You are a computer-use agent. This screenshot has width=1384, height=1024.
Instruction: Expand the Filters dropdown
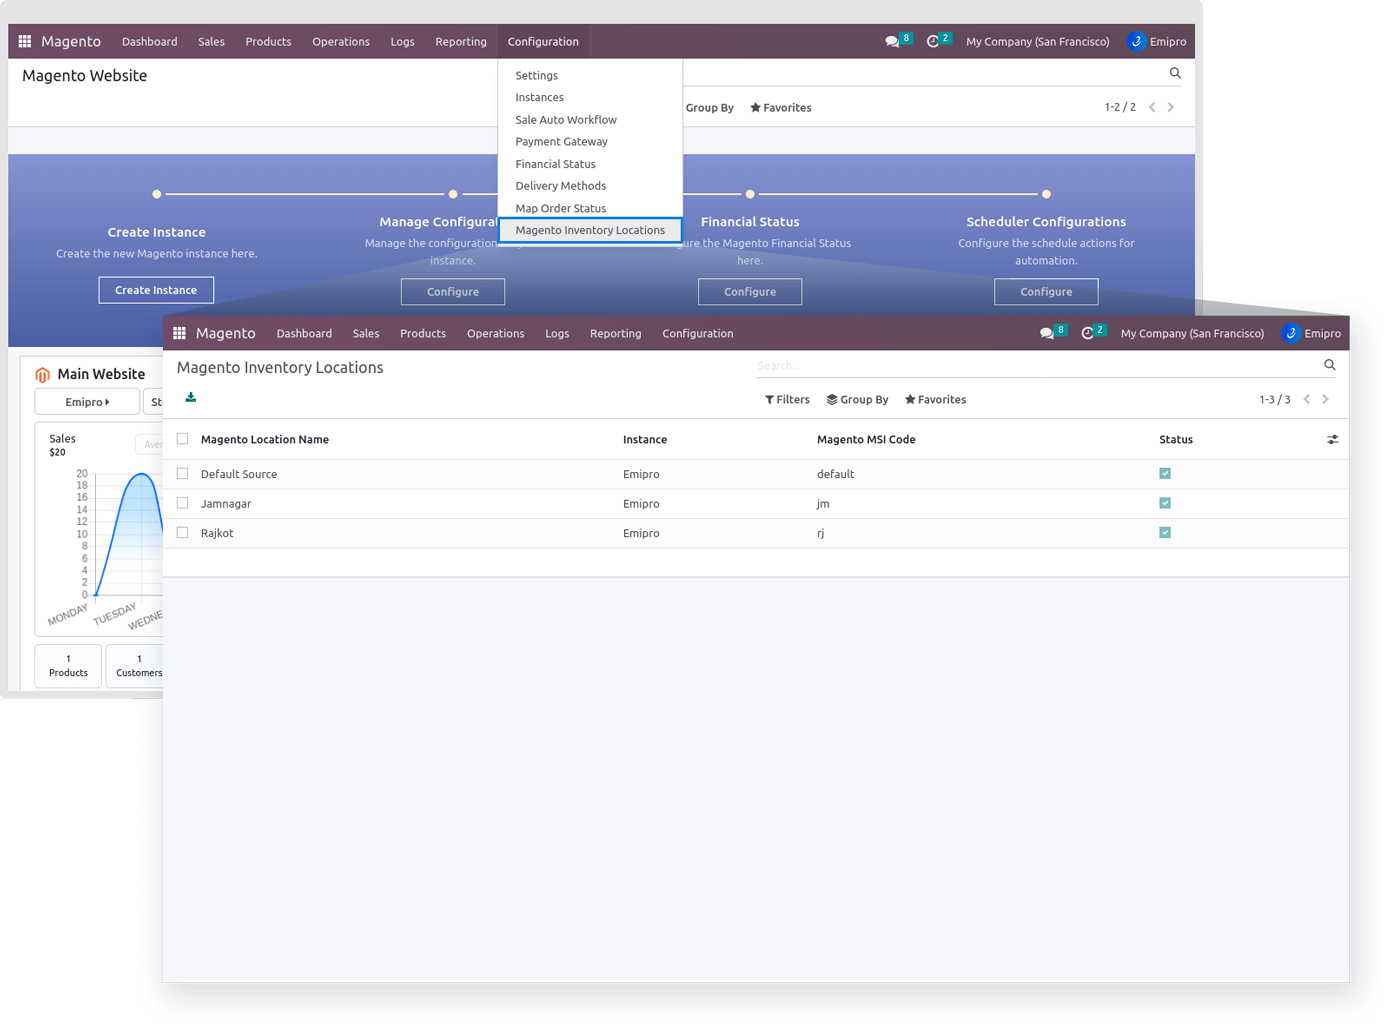click(787, 399)
